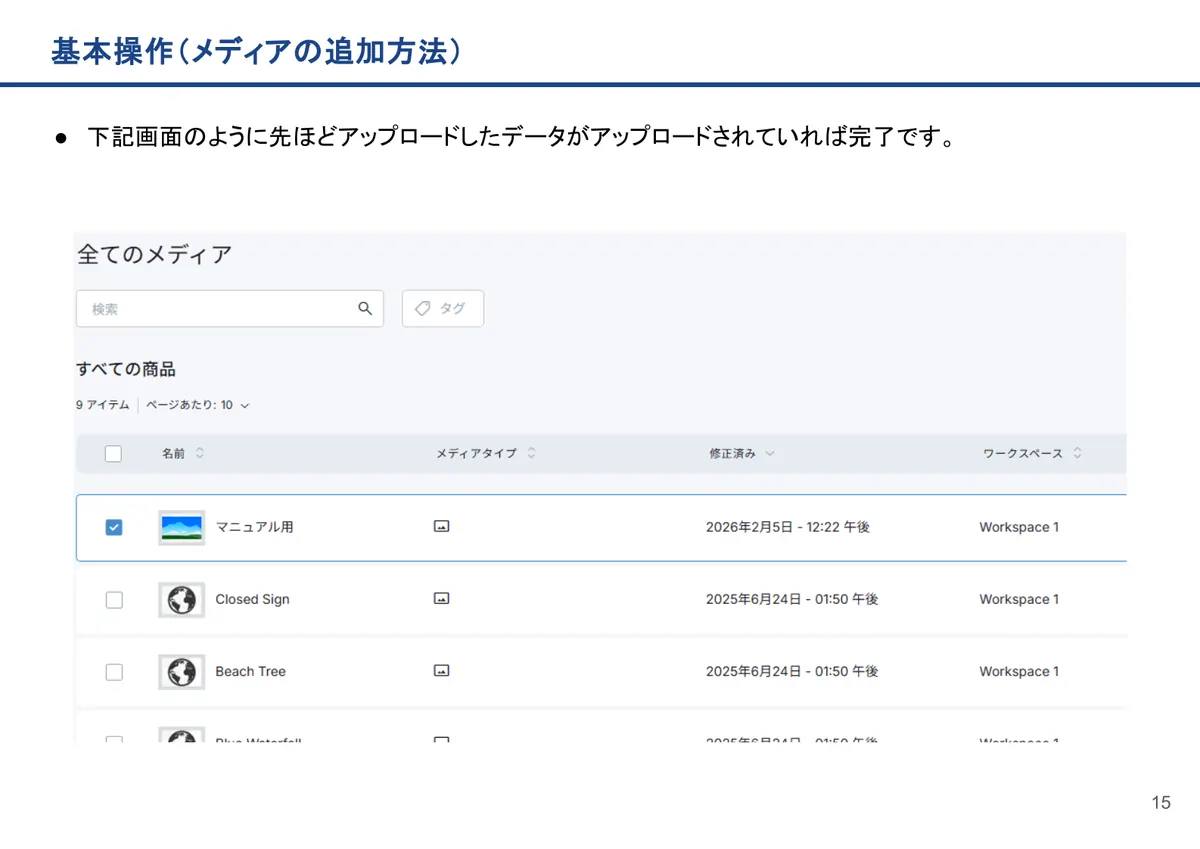Image resolution: width=1200 pixels, height=849 pixels.
Task: Uncheck the マニュアル用 row checkbox
Action: coord(114,527)
